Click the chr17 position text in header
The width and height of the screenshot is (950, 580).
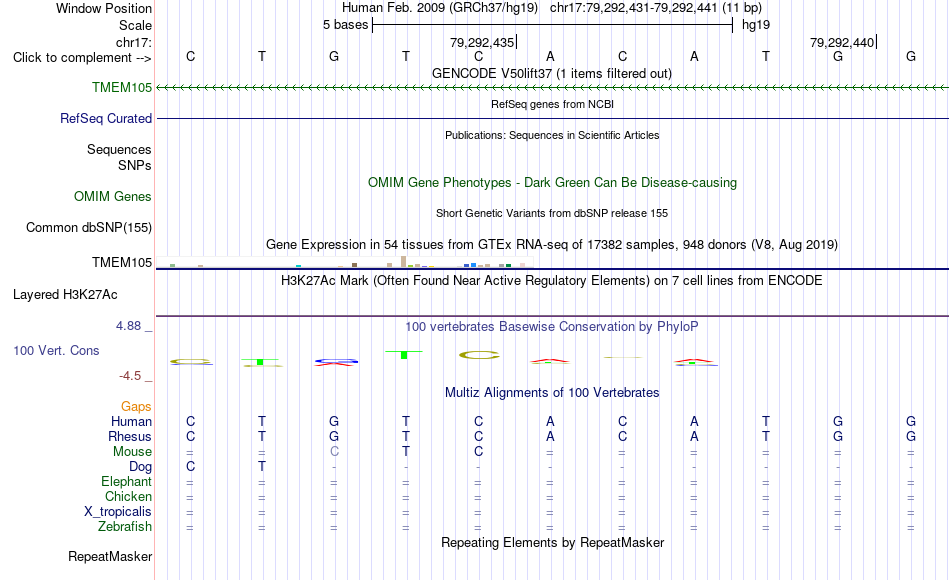click(656, 8)
